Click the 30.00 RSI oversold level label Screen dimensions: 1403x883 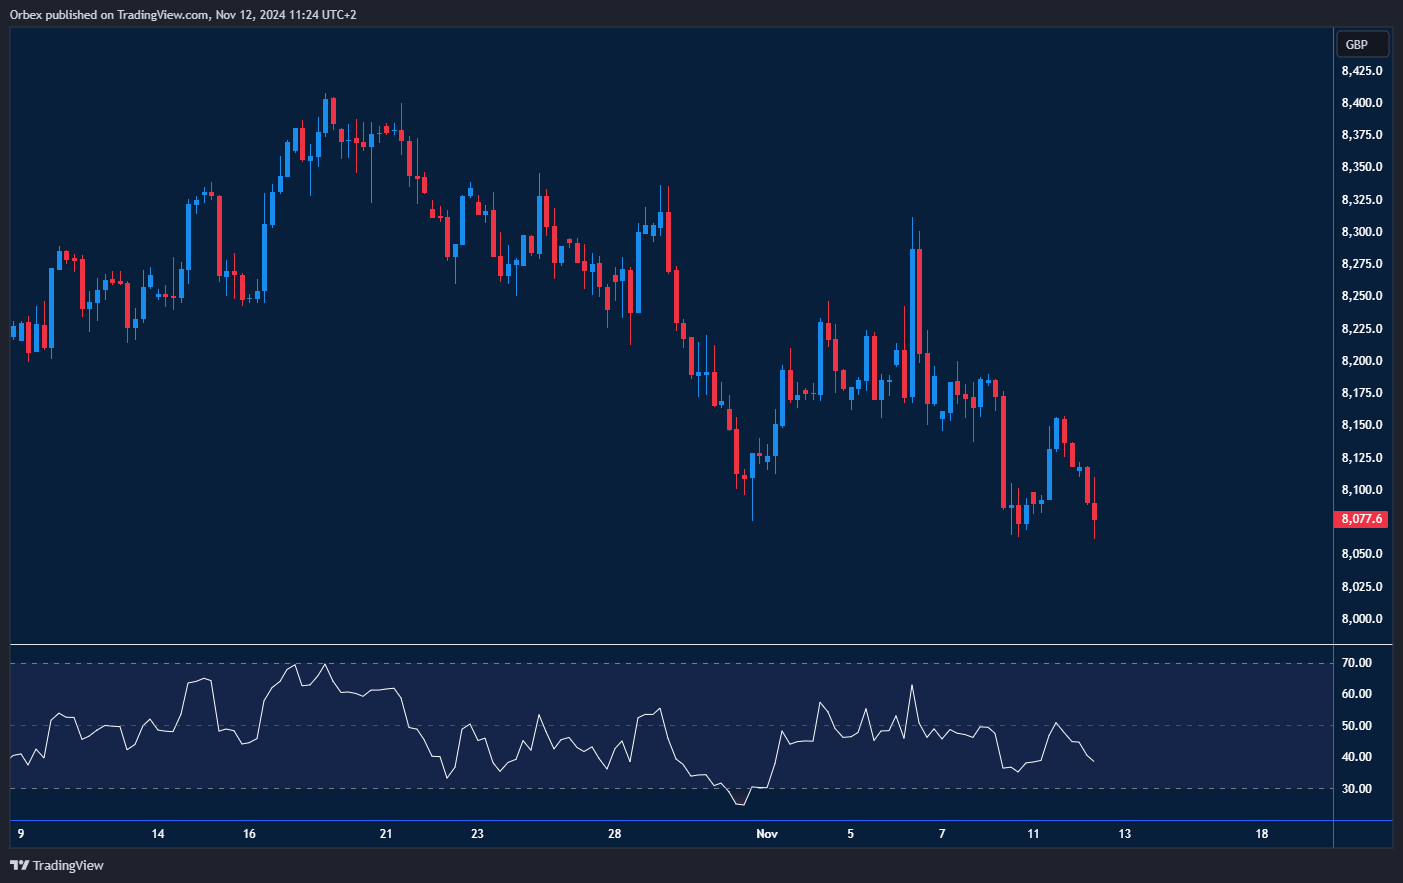[1356, 789]
